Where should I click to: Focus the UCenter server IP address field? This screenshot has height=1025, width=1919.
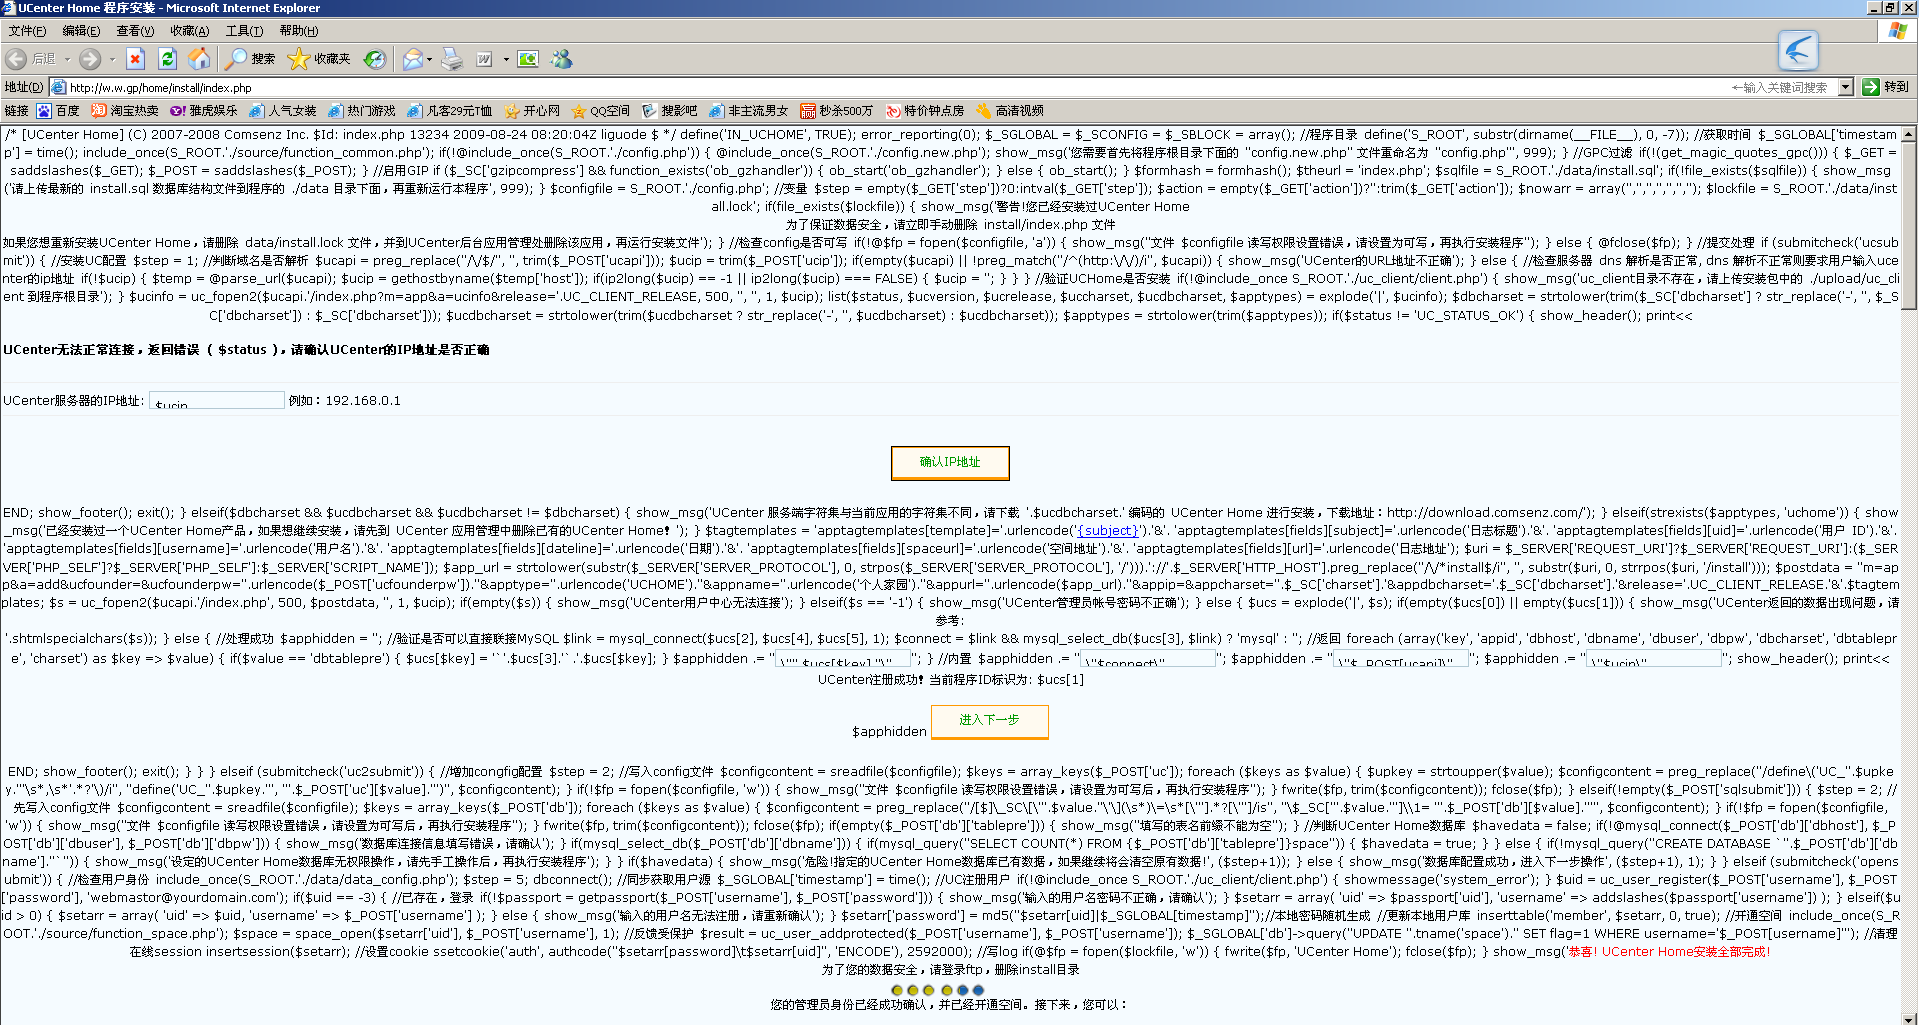point(216,400)
